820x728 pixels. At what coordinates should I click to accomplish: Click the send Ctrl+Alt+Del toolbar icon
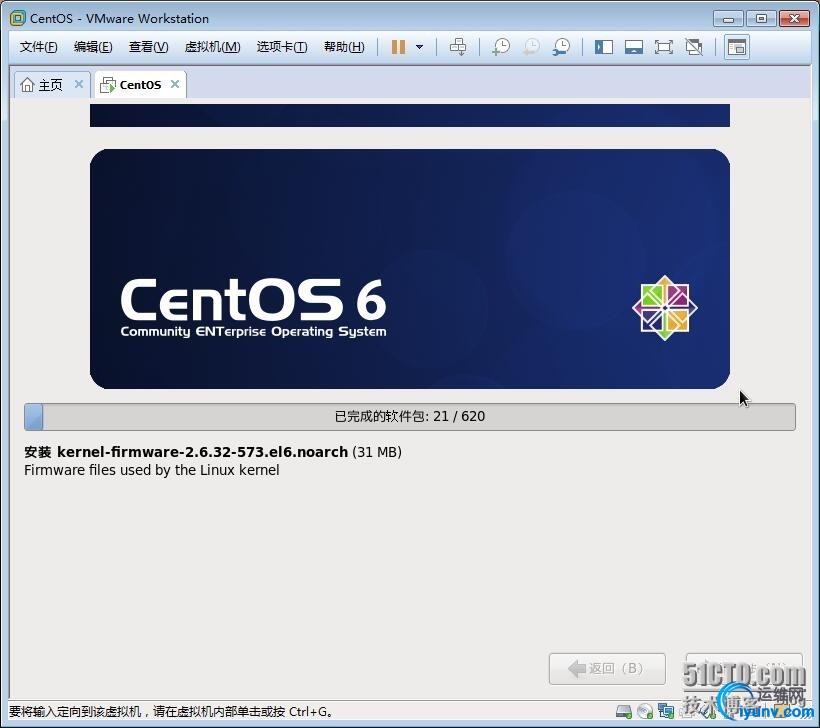458,47
